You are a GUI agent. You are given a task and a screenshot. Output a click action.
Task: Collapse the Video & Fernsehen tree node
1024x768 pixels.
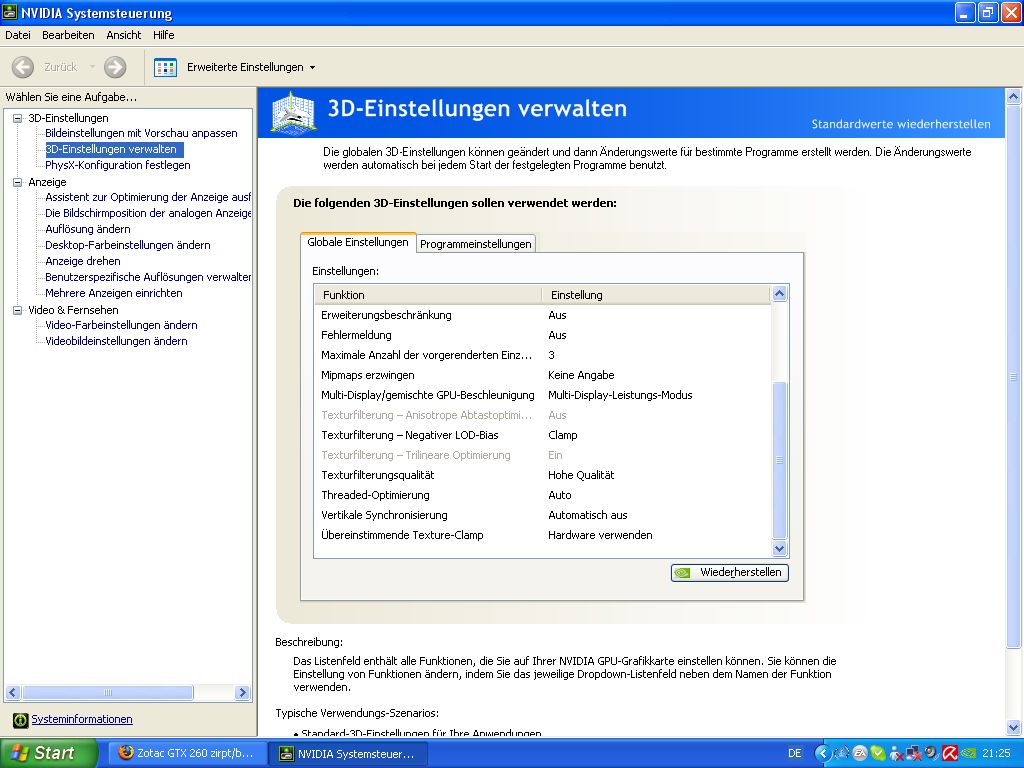point(18,310)
